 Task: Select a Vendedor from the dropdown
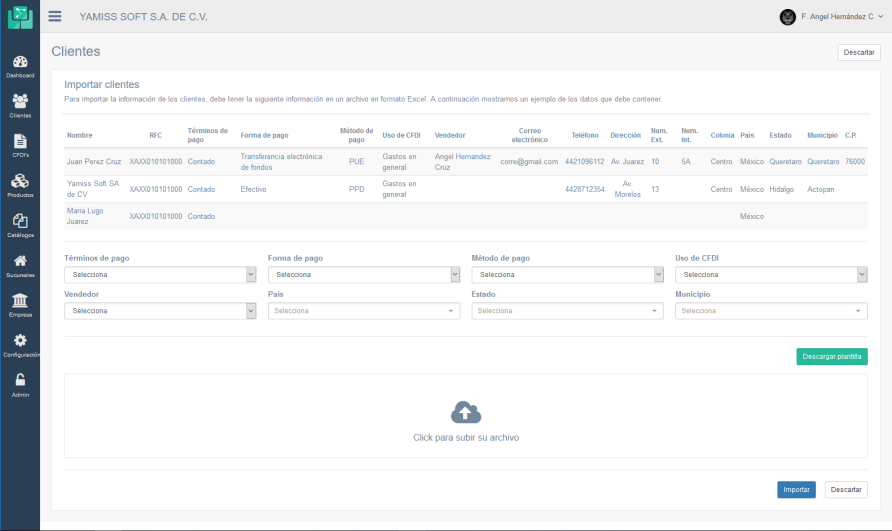coord(160,311)
